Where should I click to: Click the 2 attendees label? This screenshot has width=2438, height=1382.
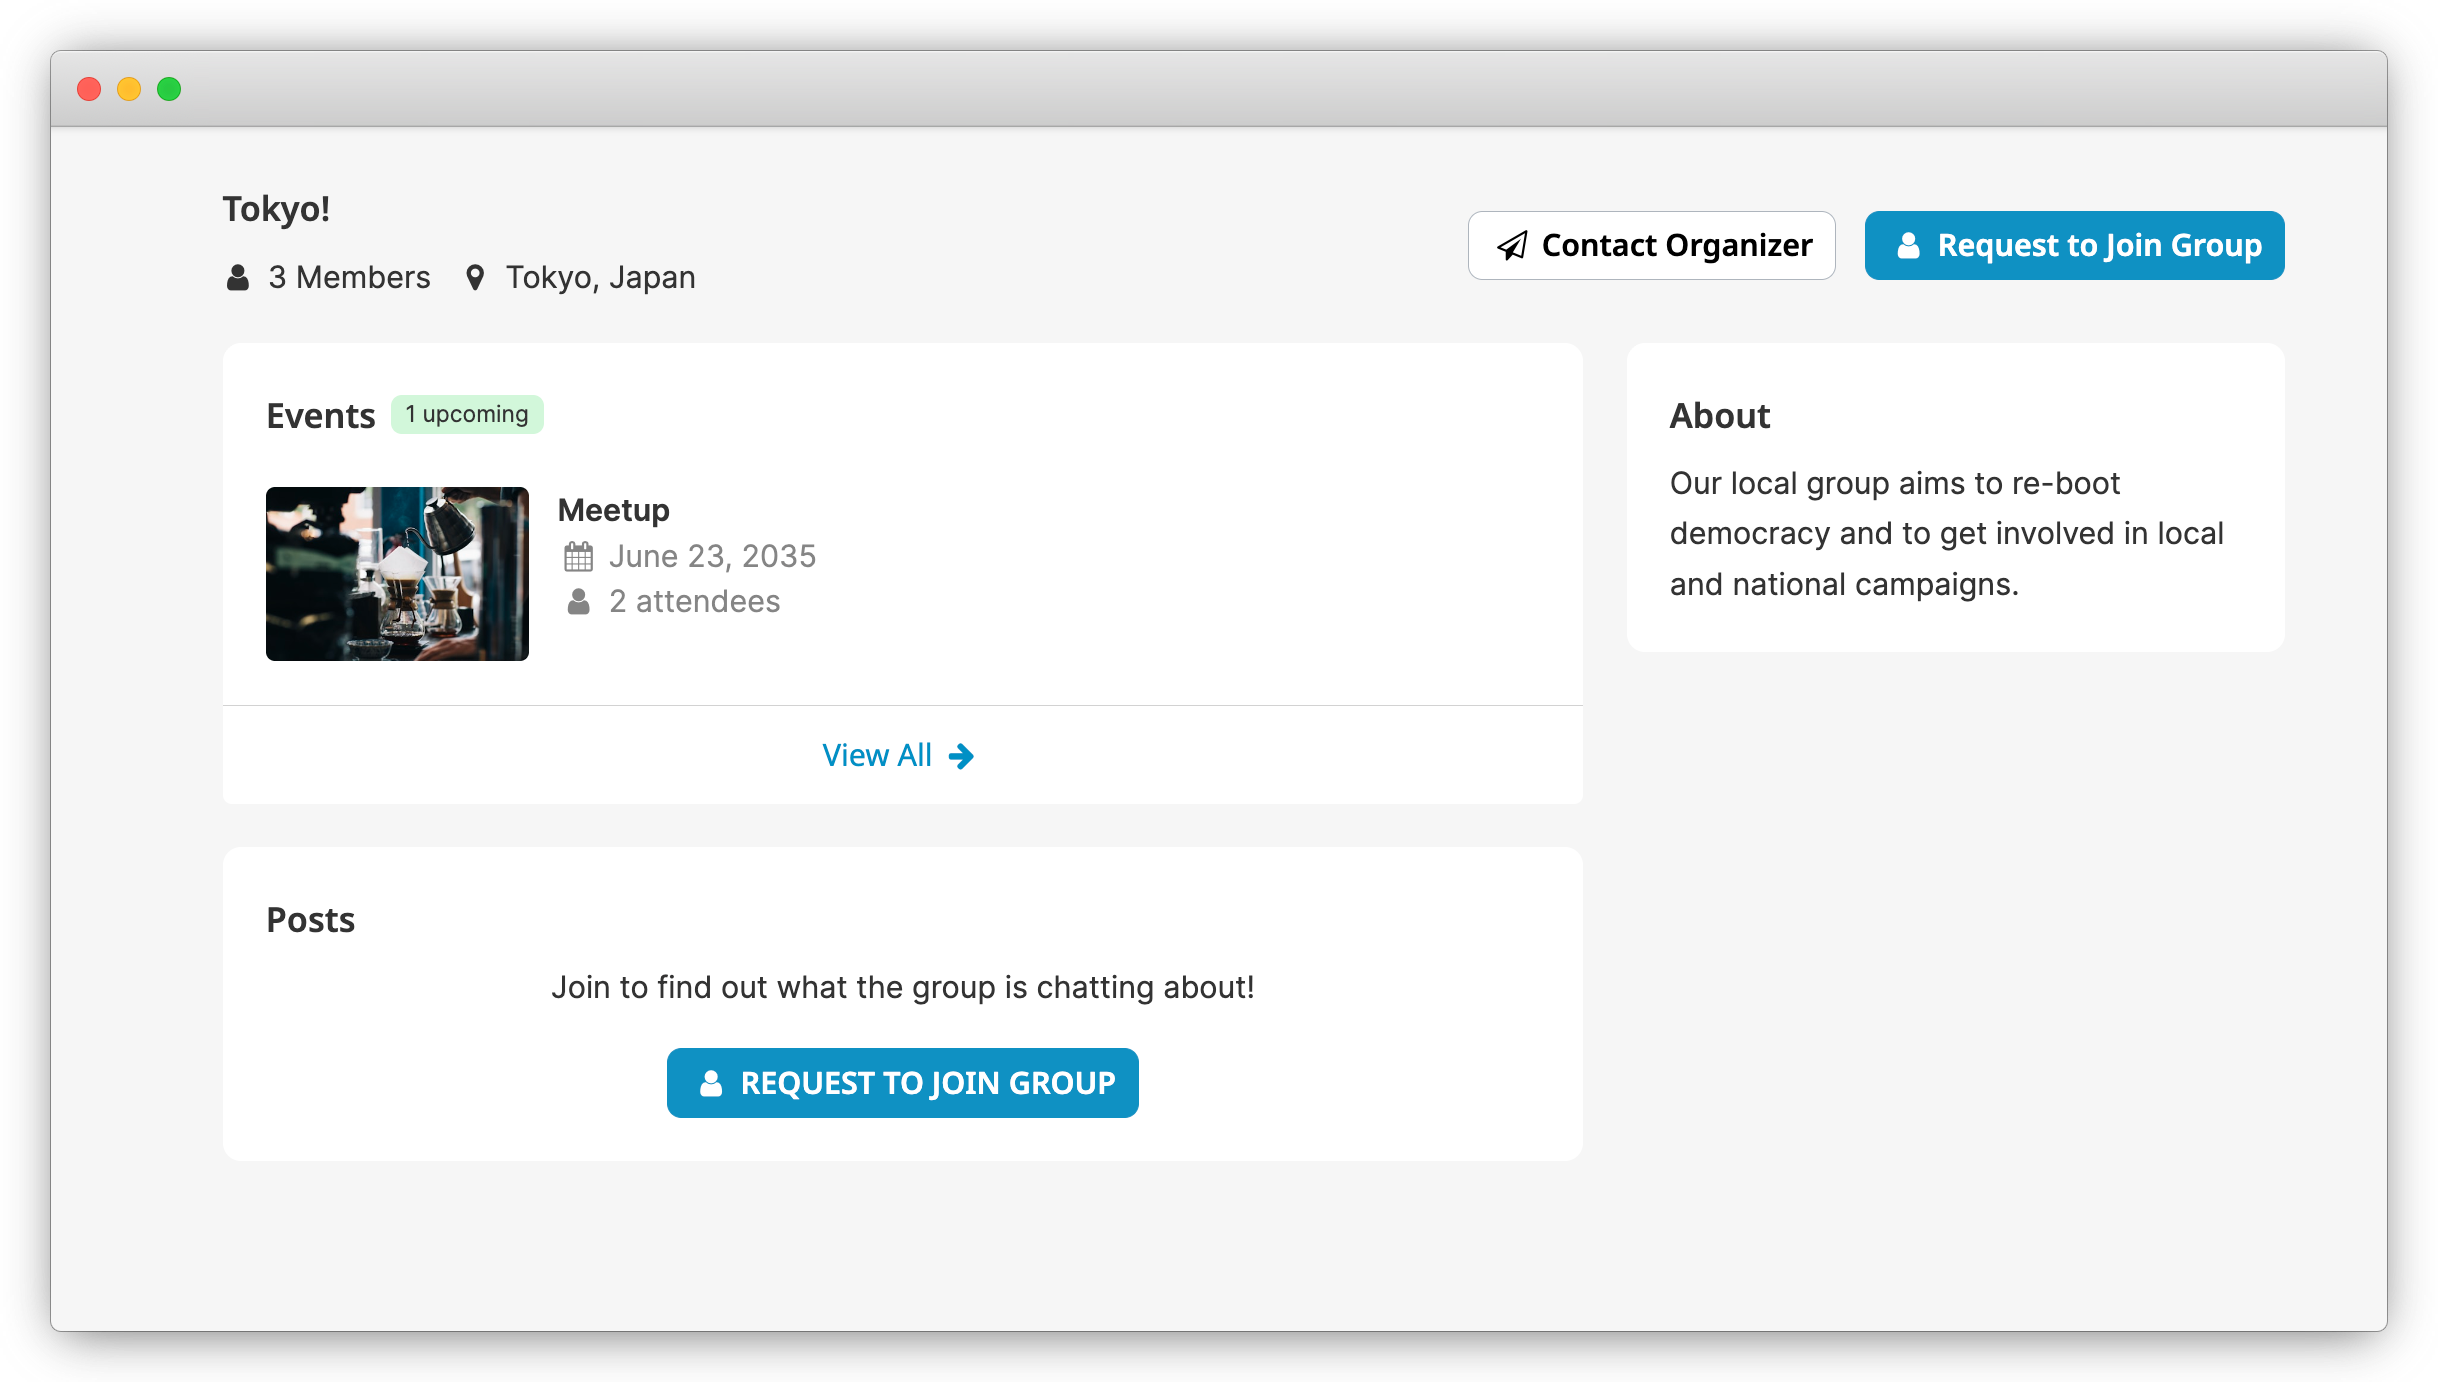(x=694, y=600)
